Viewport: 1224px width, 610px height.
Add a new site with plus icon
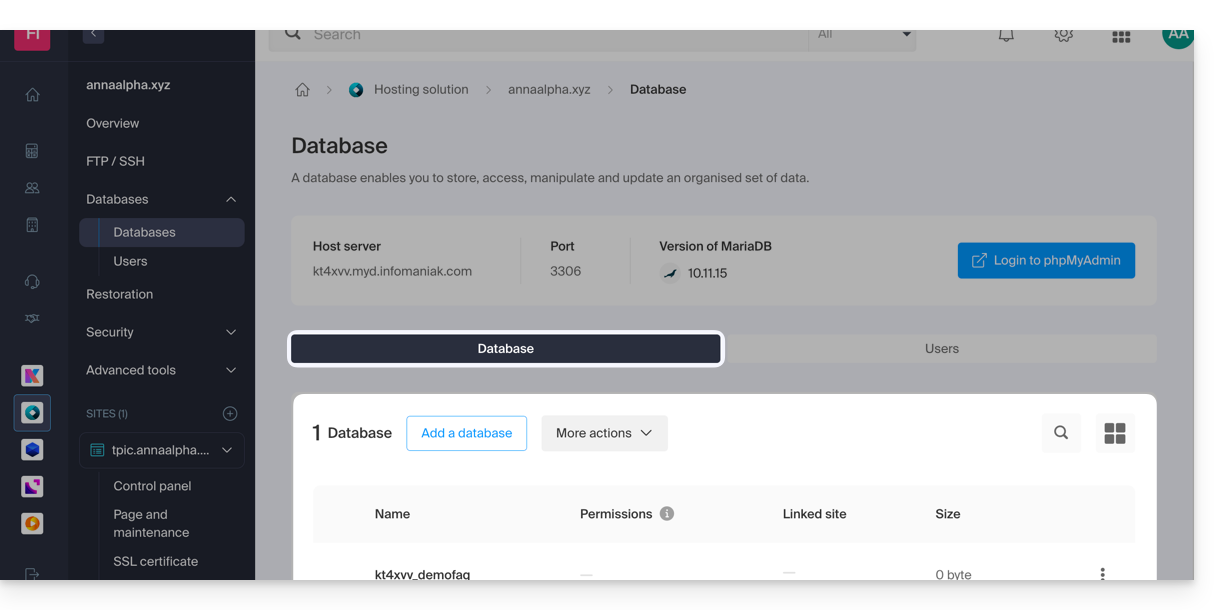pos(230,413)
